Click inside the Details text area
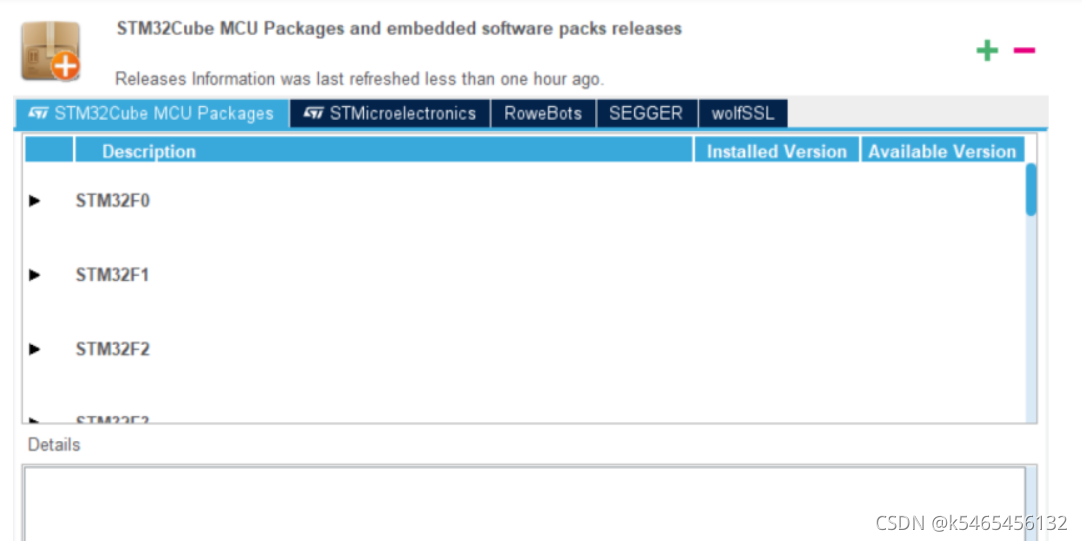Viewport: 1082px width, 541px height. click(x=524, y=504)
